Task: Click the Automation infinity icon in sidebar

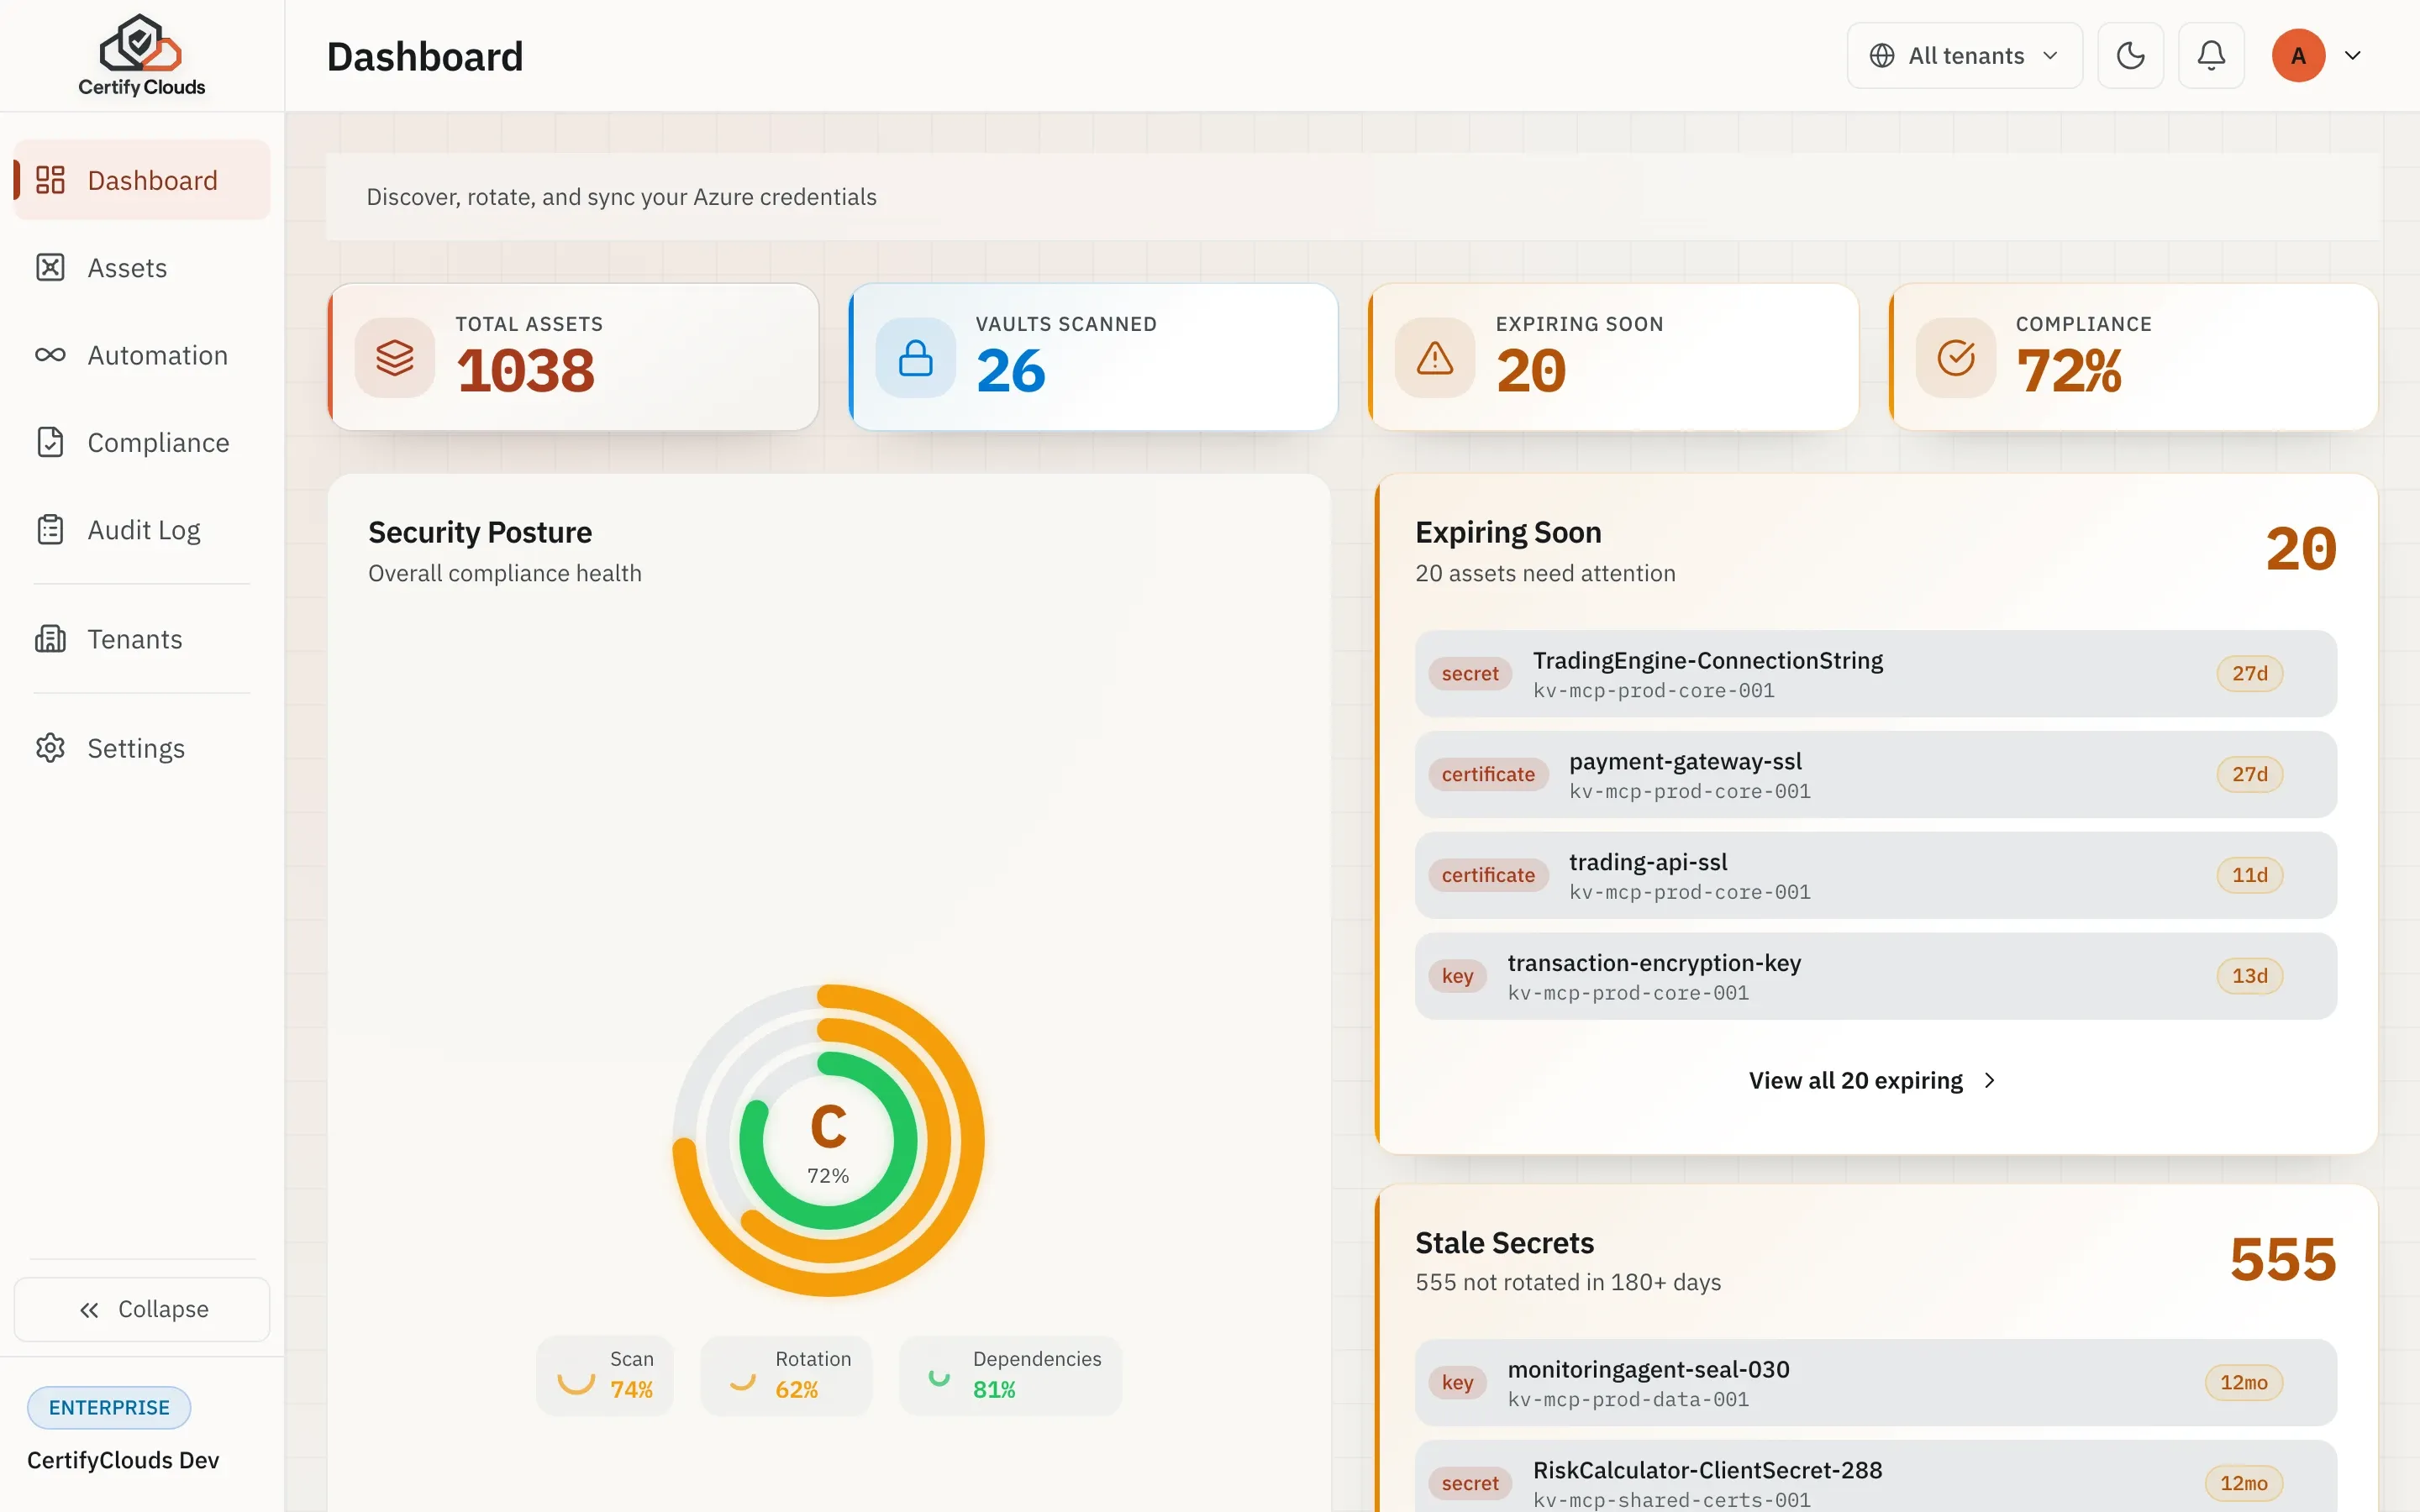Action: 50,355
